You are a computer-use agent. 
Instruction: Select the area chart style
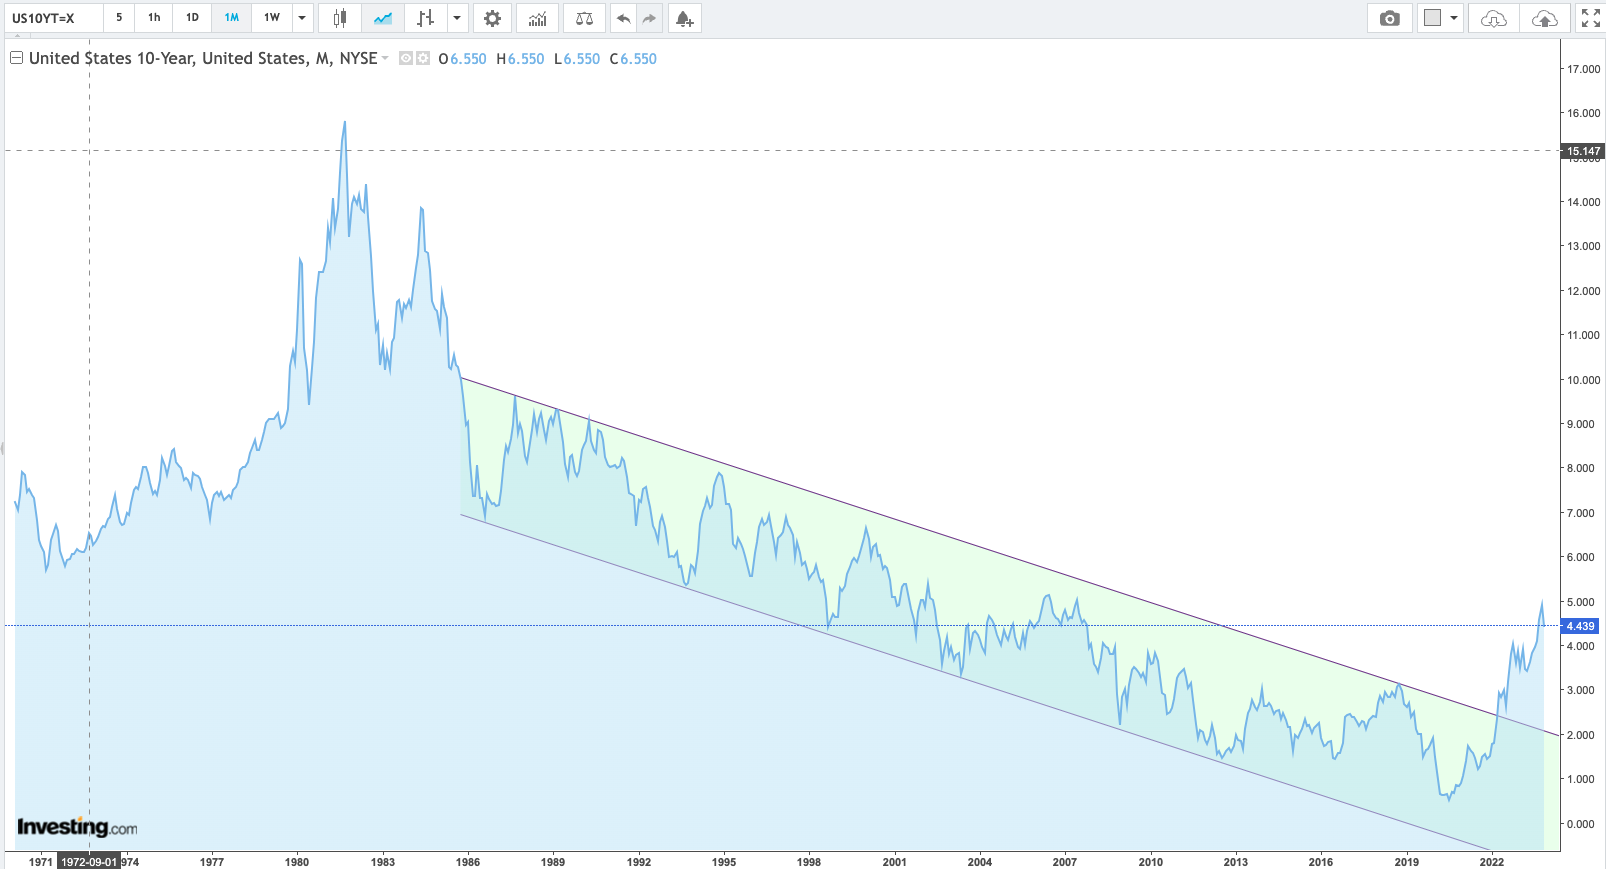coord(383,18)
